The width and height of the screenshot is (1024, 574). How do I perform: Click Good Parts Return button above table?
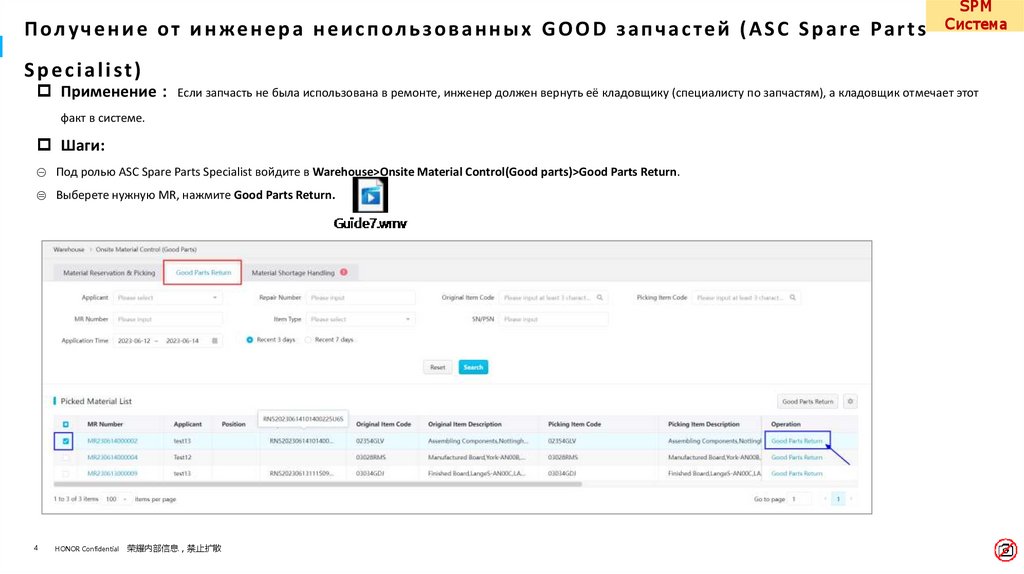point(808,402)
